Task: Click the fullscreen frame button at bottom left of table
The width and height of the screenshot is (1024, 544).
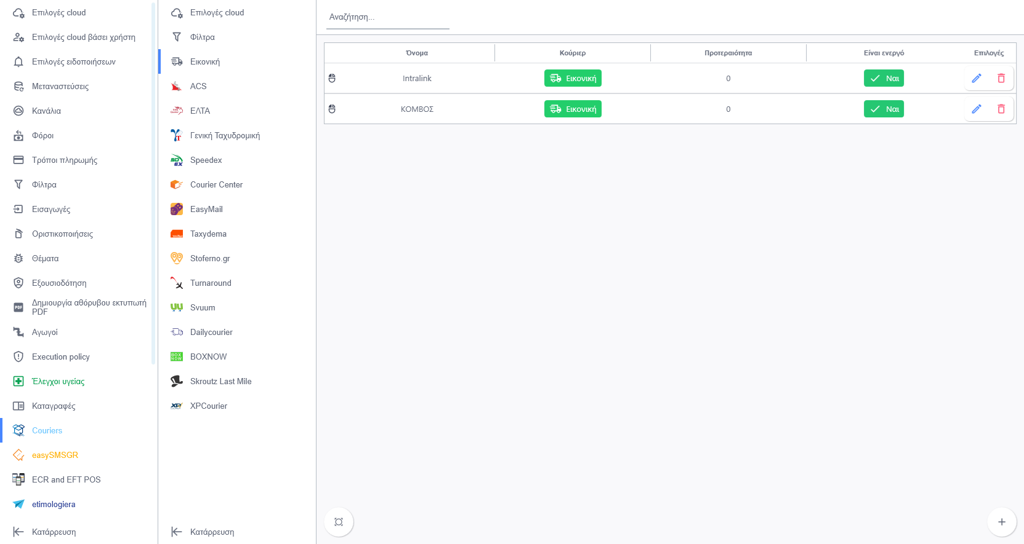Action: 338,522
